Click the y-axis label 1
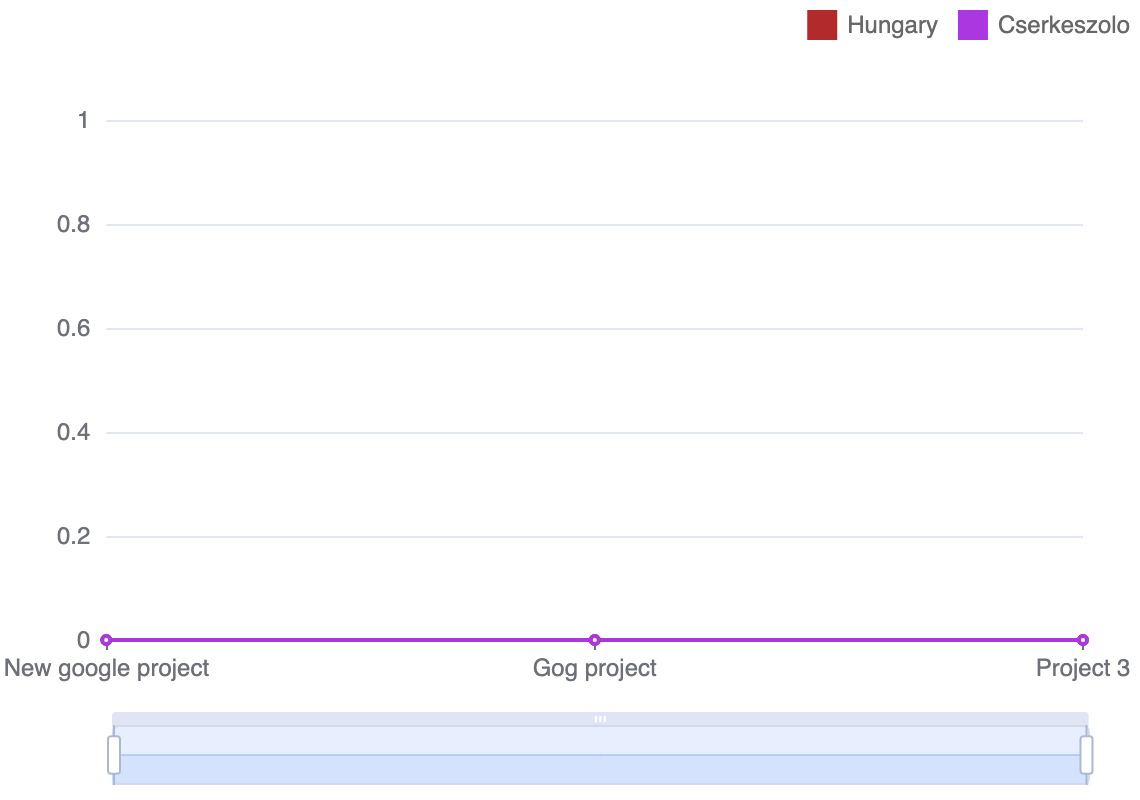The width and height of the screenshot is (1140, 800). [83, 121]
